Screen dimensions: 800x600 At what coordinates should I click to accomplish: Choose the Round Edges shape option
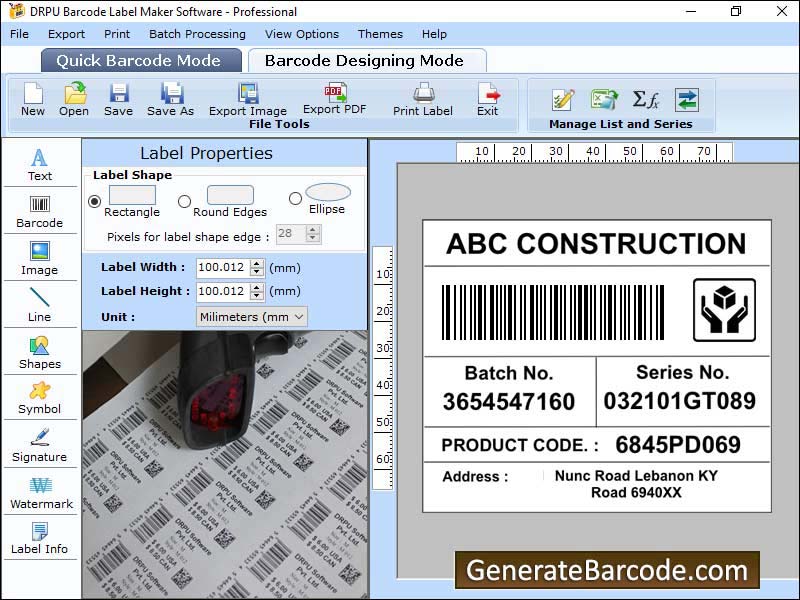coord(184,202)
